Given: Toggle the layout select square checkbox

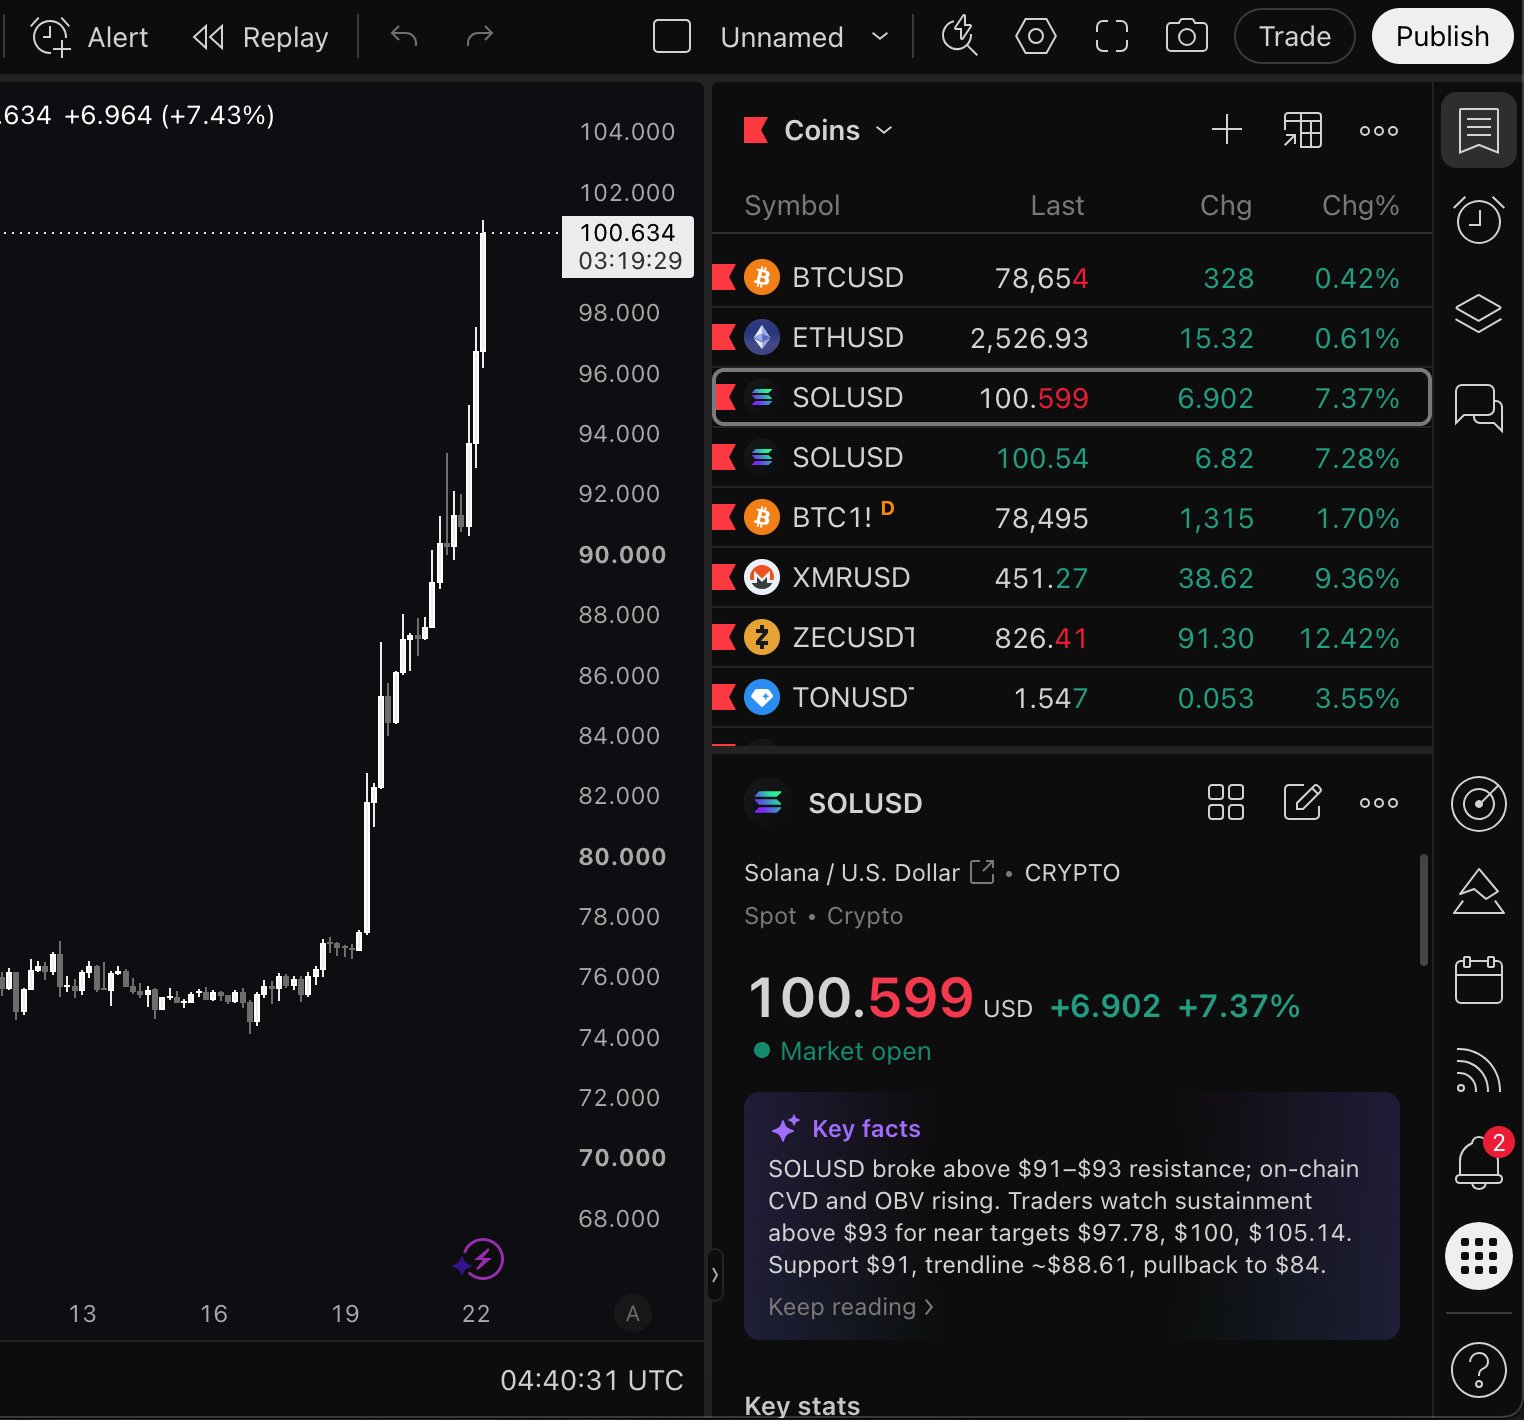Looking at the screenshot, I should click(672, 37).
